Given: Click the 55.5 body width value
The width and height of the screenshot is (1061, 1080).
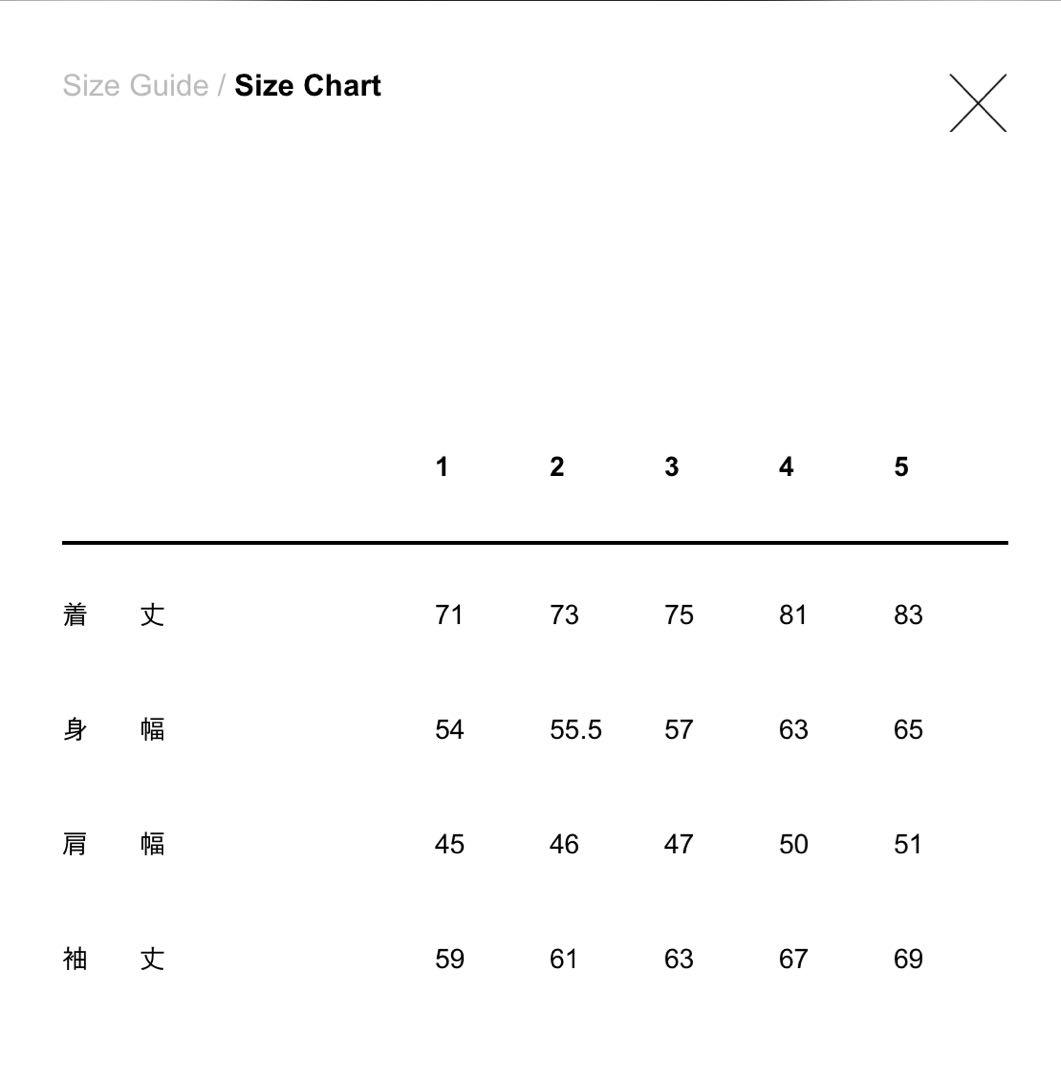Looking at the screenshot, I should pos(576,730).
